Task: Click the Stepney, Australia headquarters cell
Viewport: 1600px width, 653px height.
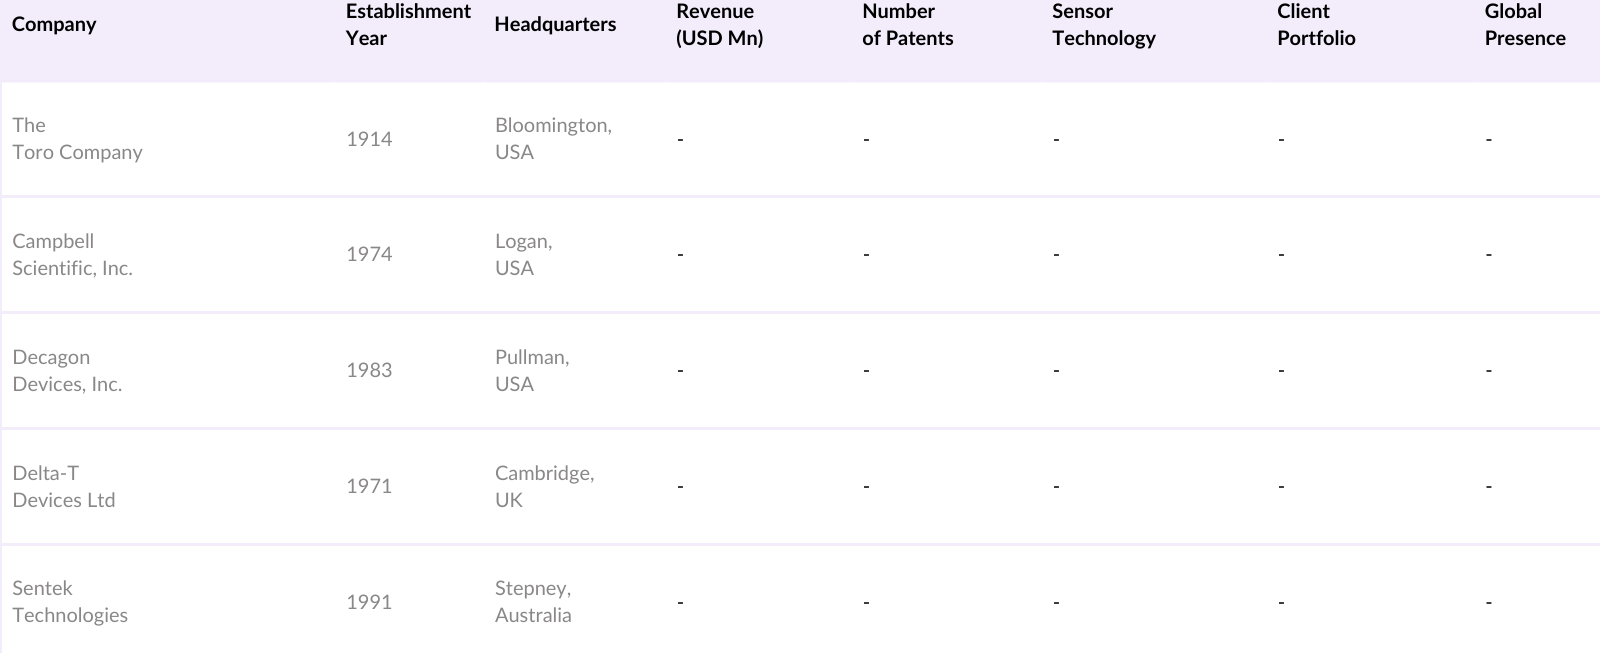Action: point(533,602)
